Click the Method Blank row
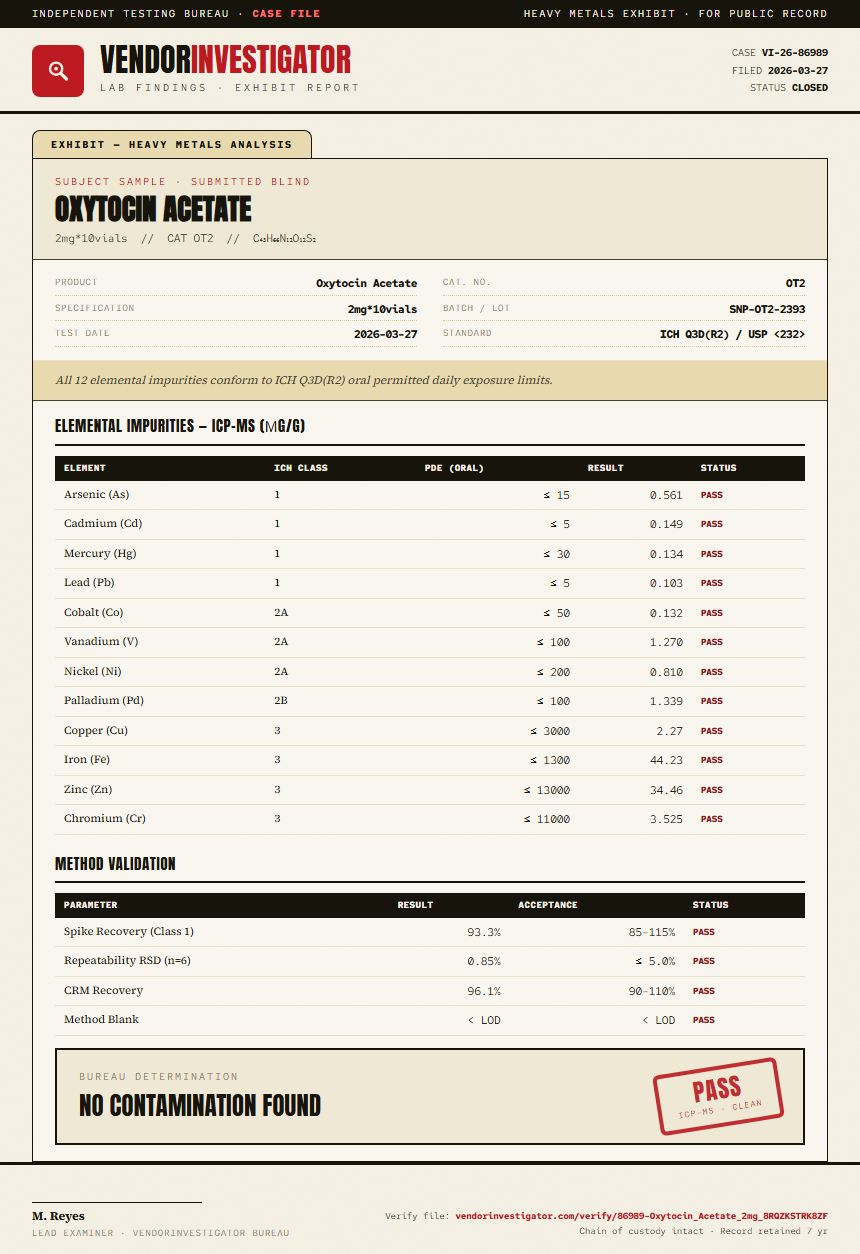860x1254 pixels. (430, 1020)
